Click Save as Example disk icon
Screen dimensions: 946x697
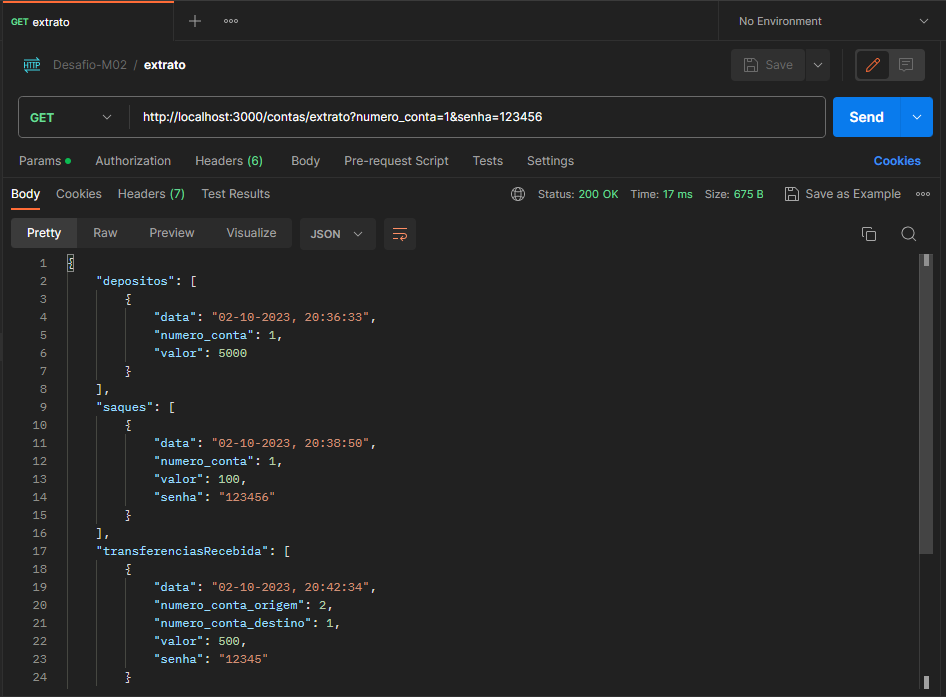(791, 194)
